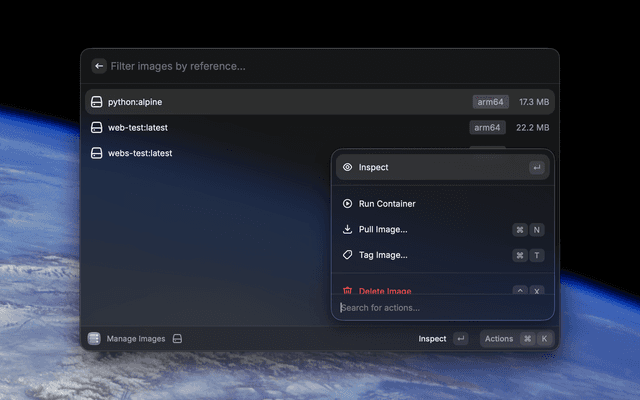The height and width of the screenshot is (400, 640).
Task: Click the Manage Images label
Action: 136,339
